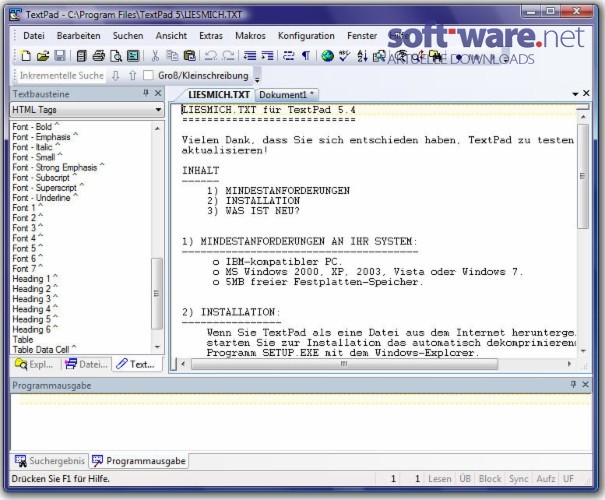
Task: Click the A-Z sort icon
Action: click(362, 56)
